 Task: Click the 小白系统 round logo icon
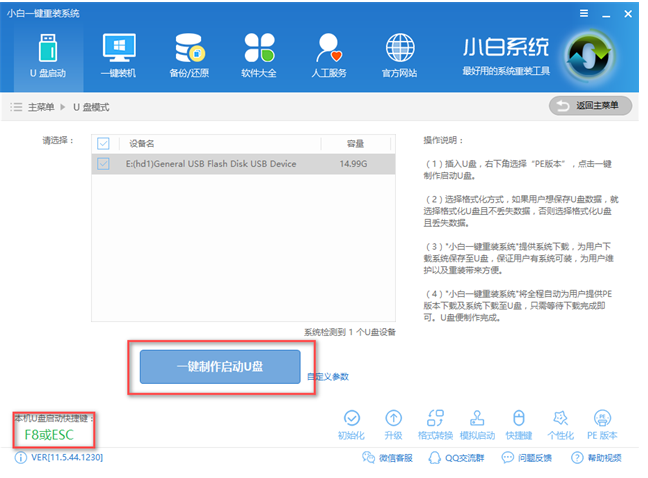click(x=589, y=55)
